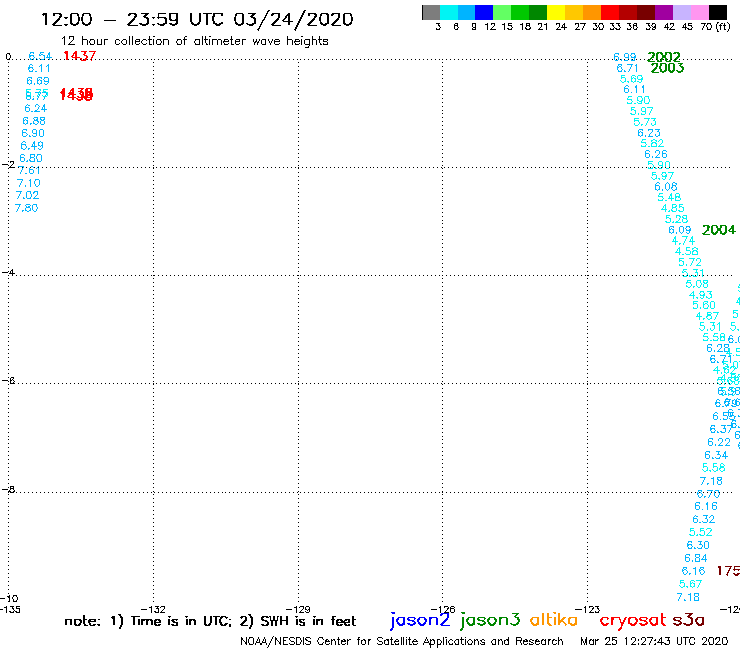Click the 7.61 wave height reading
The image size is (740, 650).
(29, 170)
